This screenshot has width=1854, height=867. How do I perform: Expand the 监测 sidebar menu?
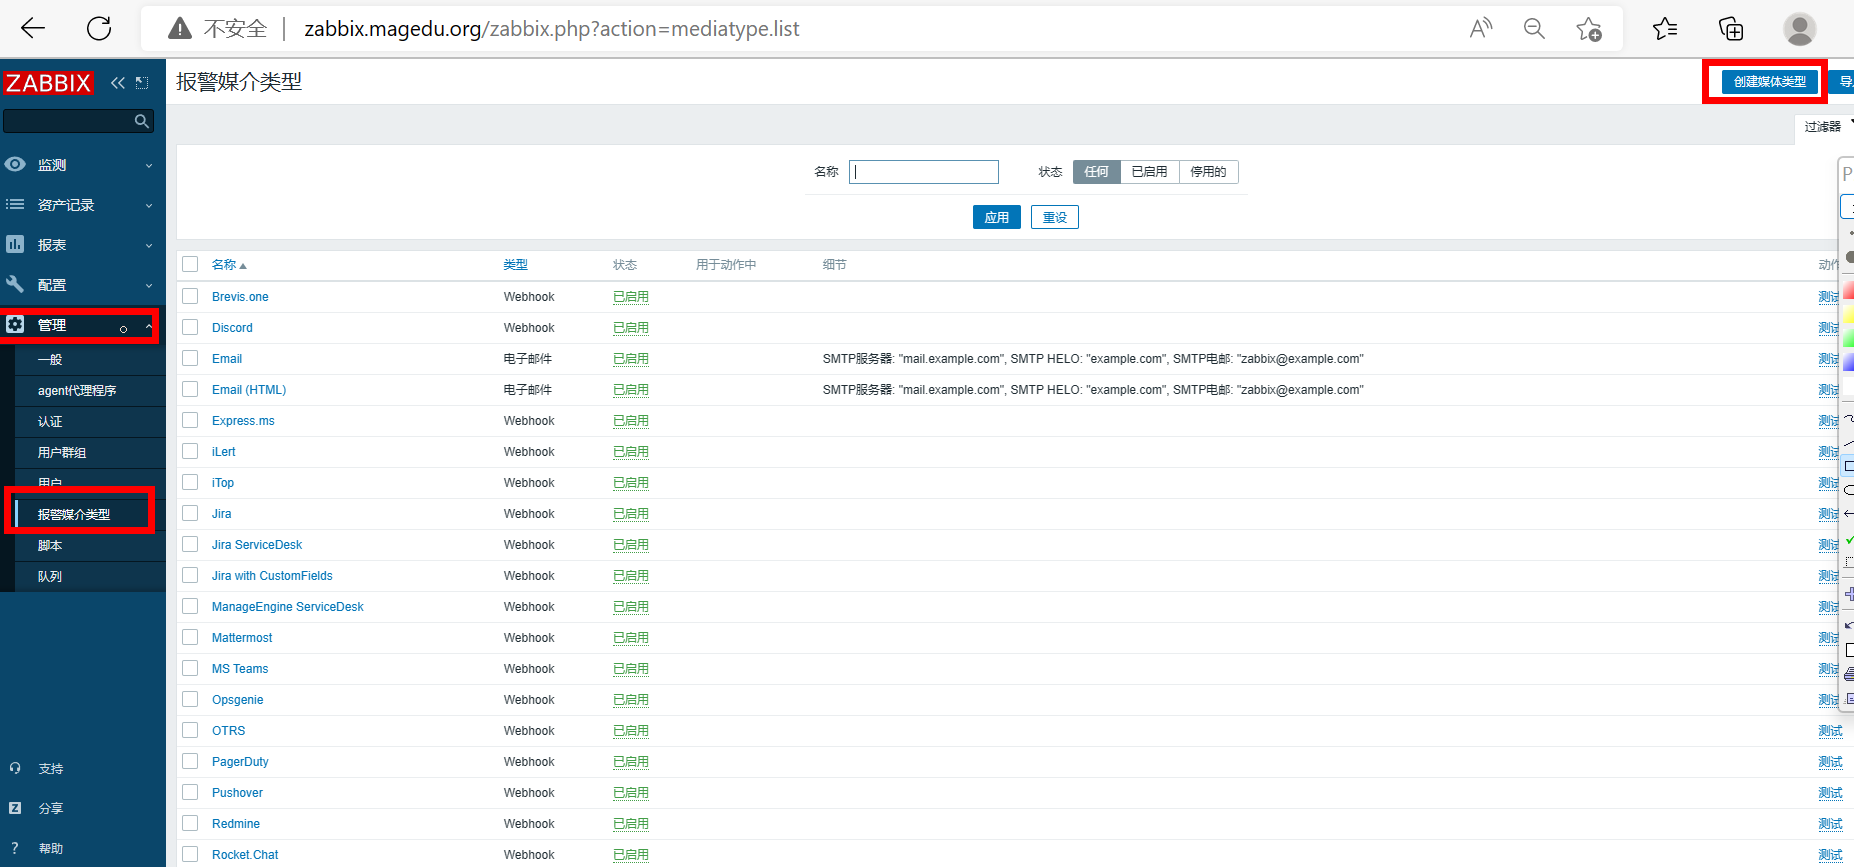pyautogui.click(x=82, y=165)
